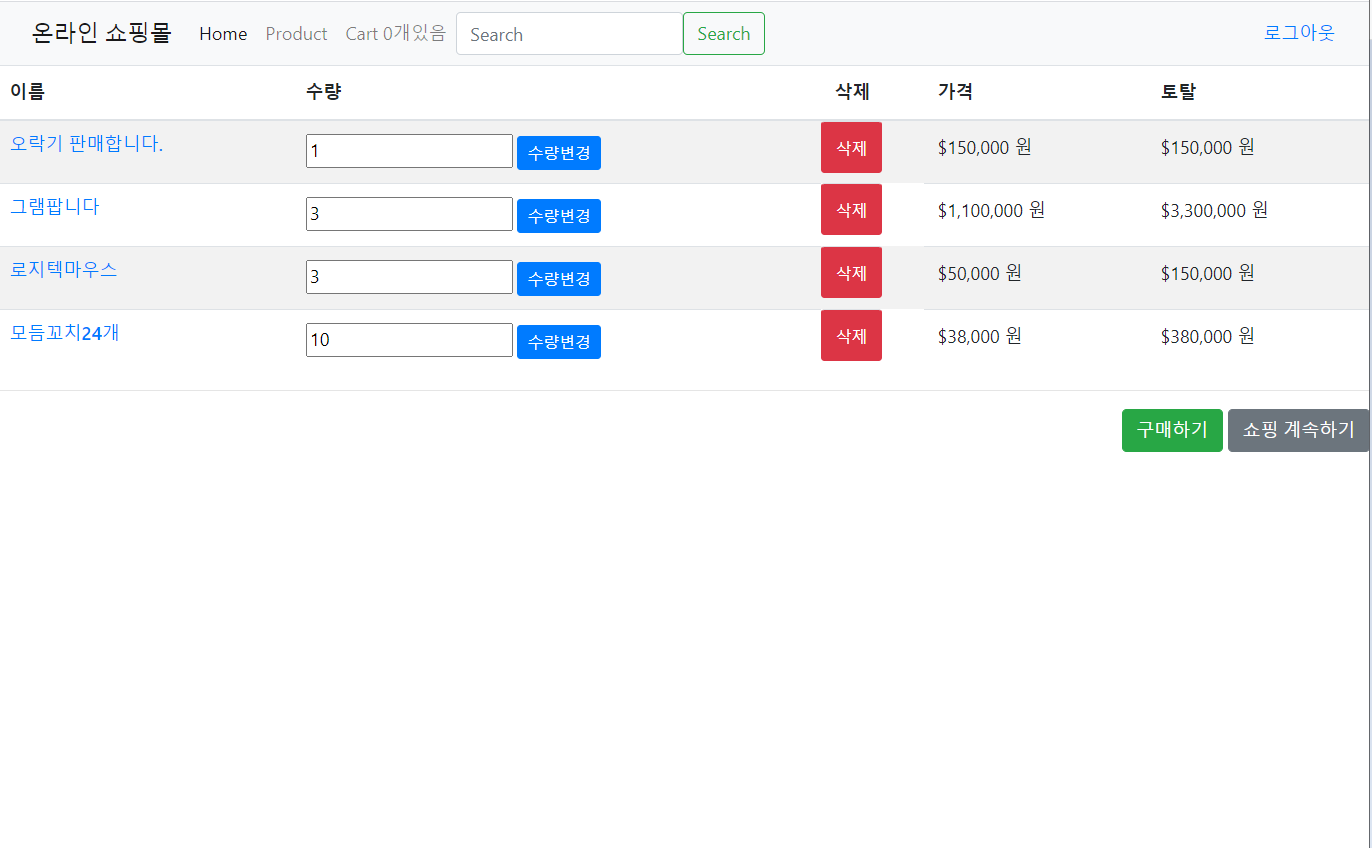The image size is (1372, 848).
Task: Click the 쇼핑 계속하기 button
Action: pos(1298,430)
